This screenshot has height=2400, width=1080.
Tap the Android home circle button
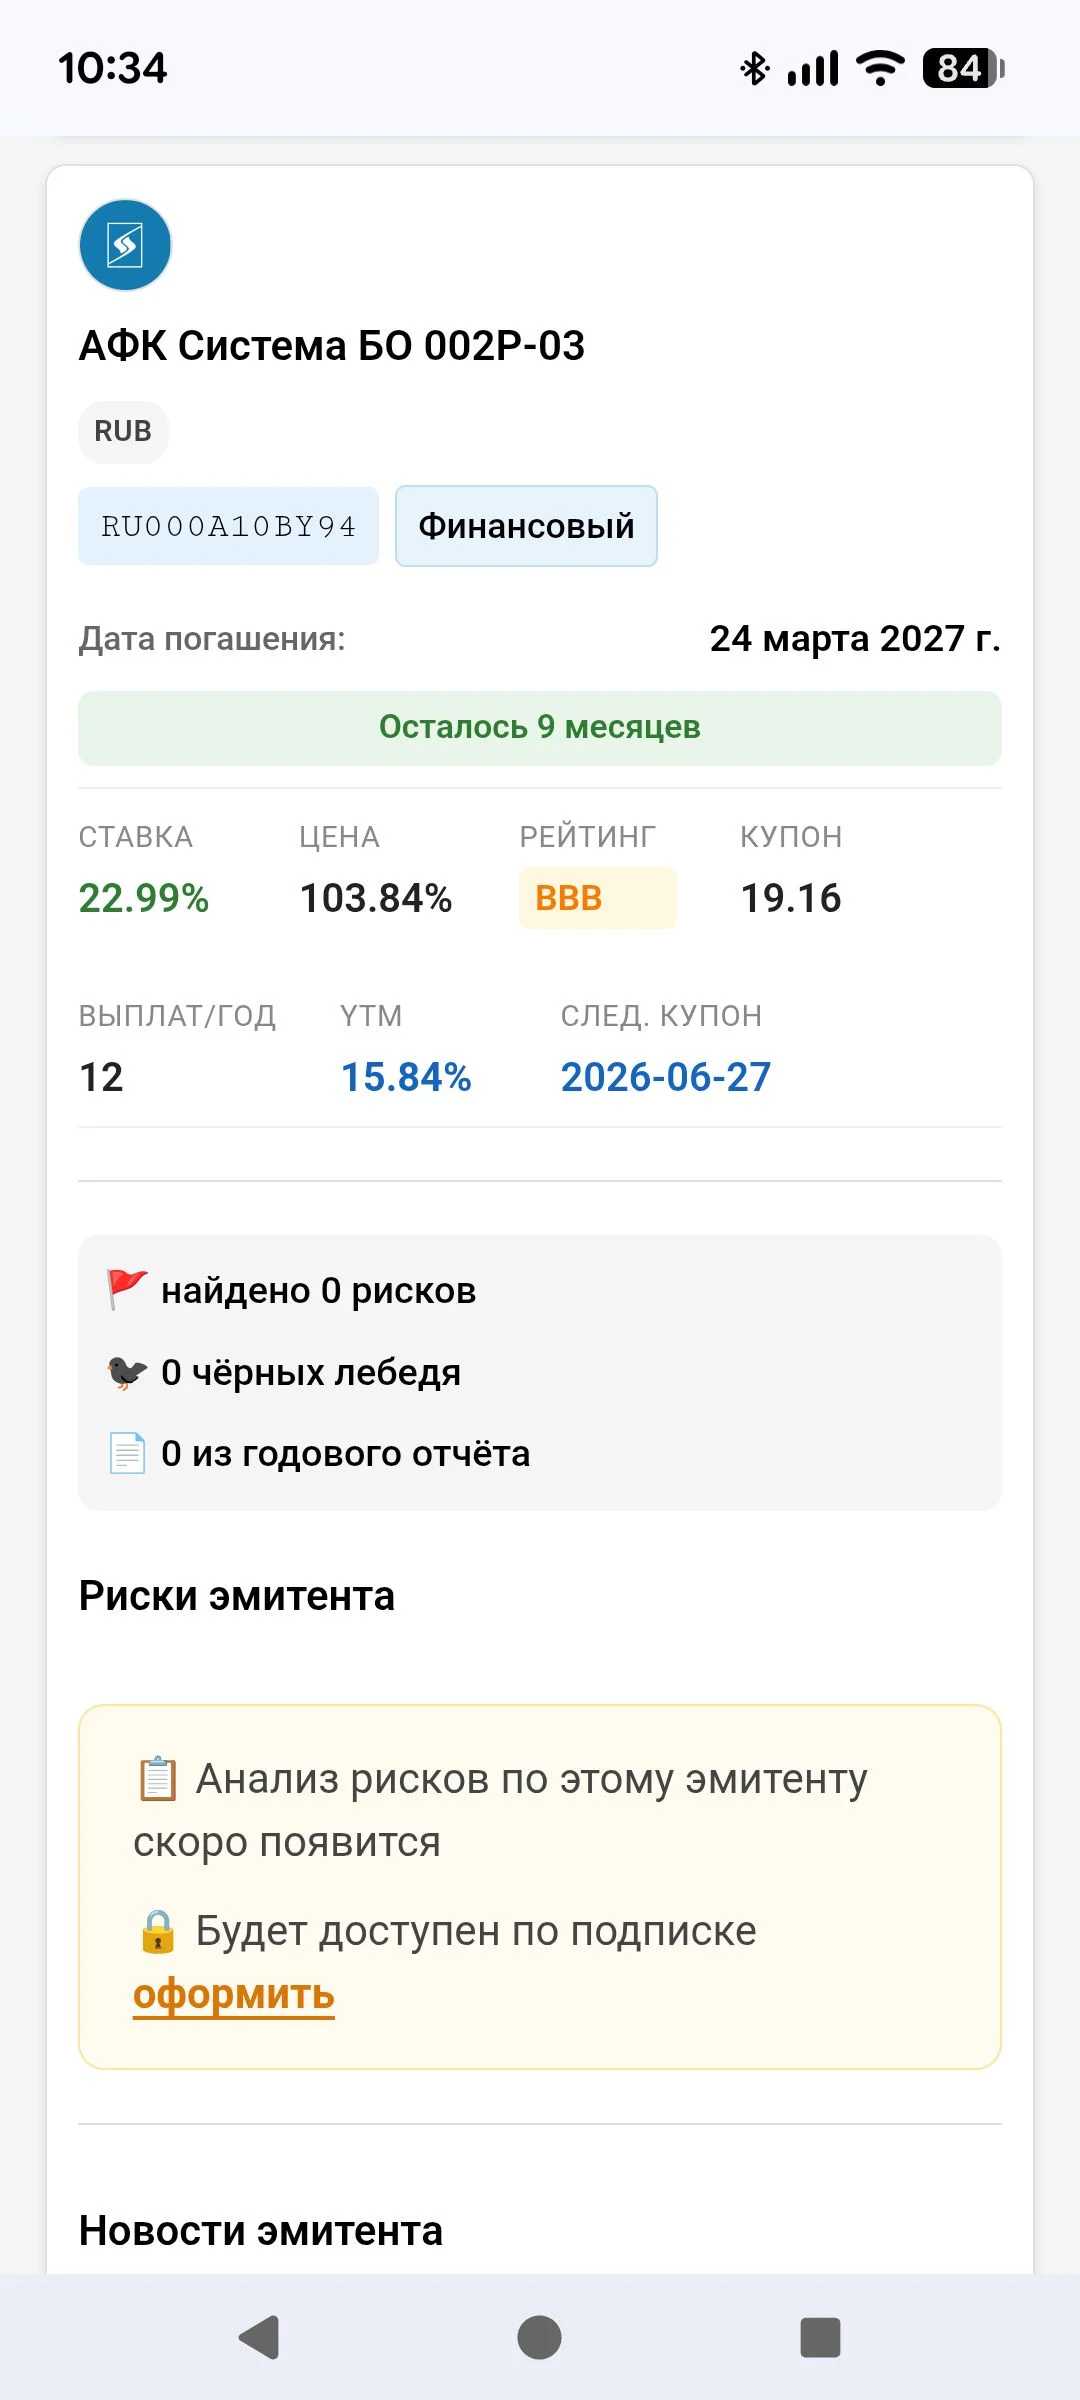coord(539,2337)
